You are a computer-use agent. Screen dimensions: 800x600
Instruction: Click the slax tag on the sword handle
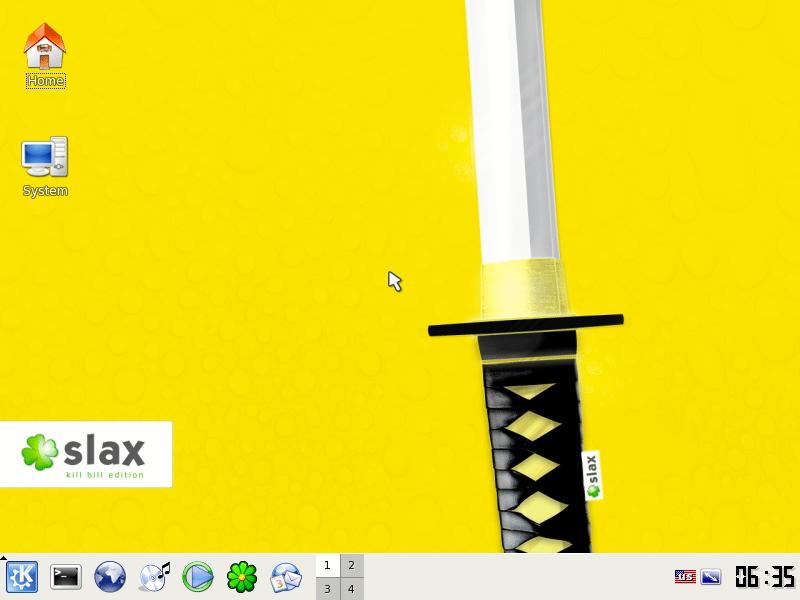[x=592, y=475]
